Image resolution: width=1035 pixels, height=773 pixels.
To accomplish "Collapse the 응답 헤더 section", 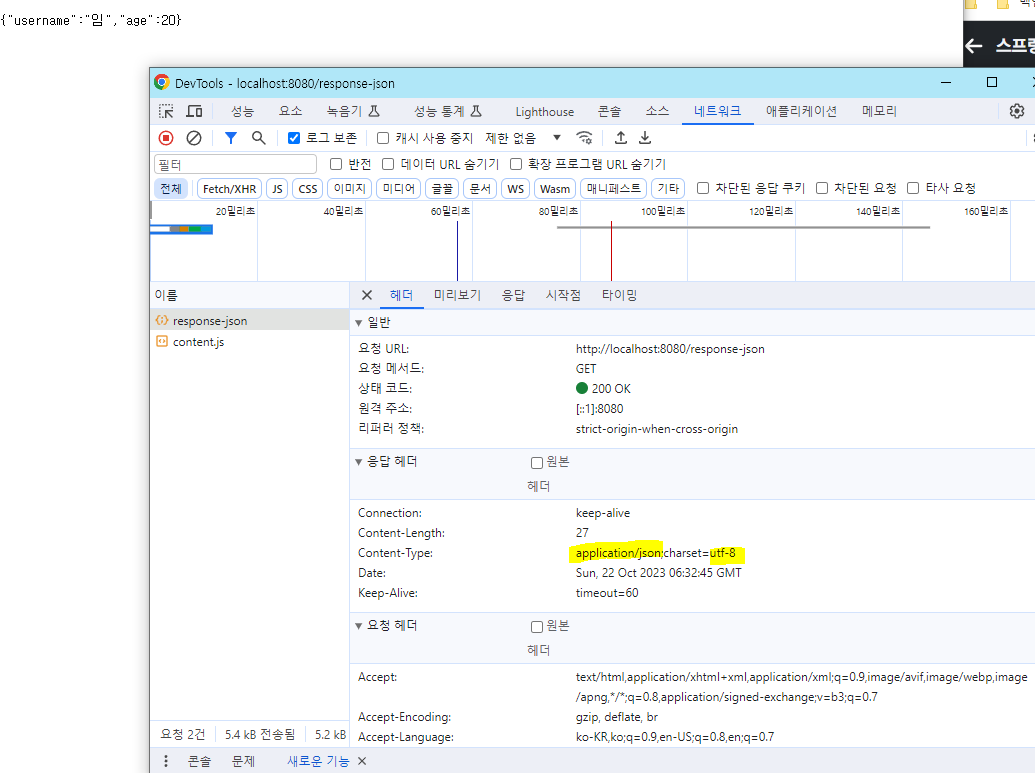I will [x=359, y=462].
